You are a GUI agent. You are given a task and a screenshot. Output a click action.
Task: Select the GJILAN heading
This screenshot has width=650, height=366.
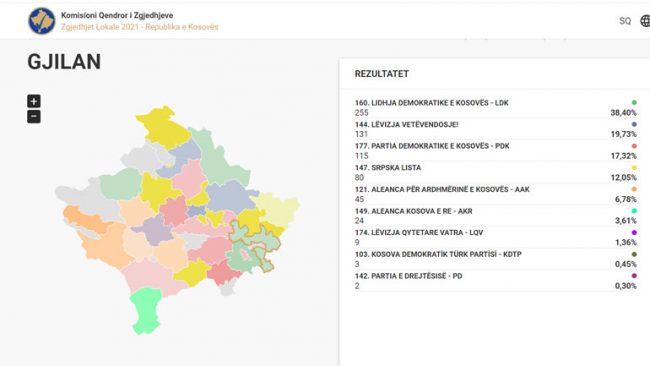tap(64, 62)
